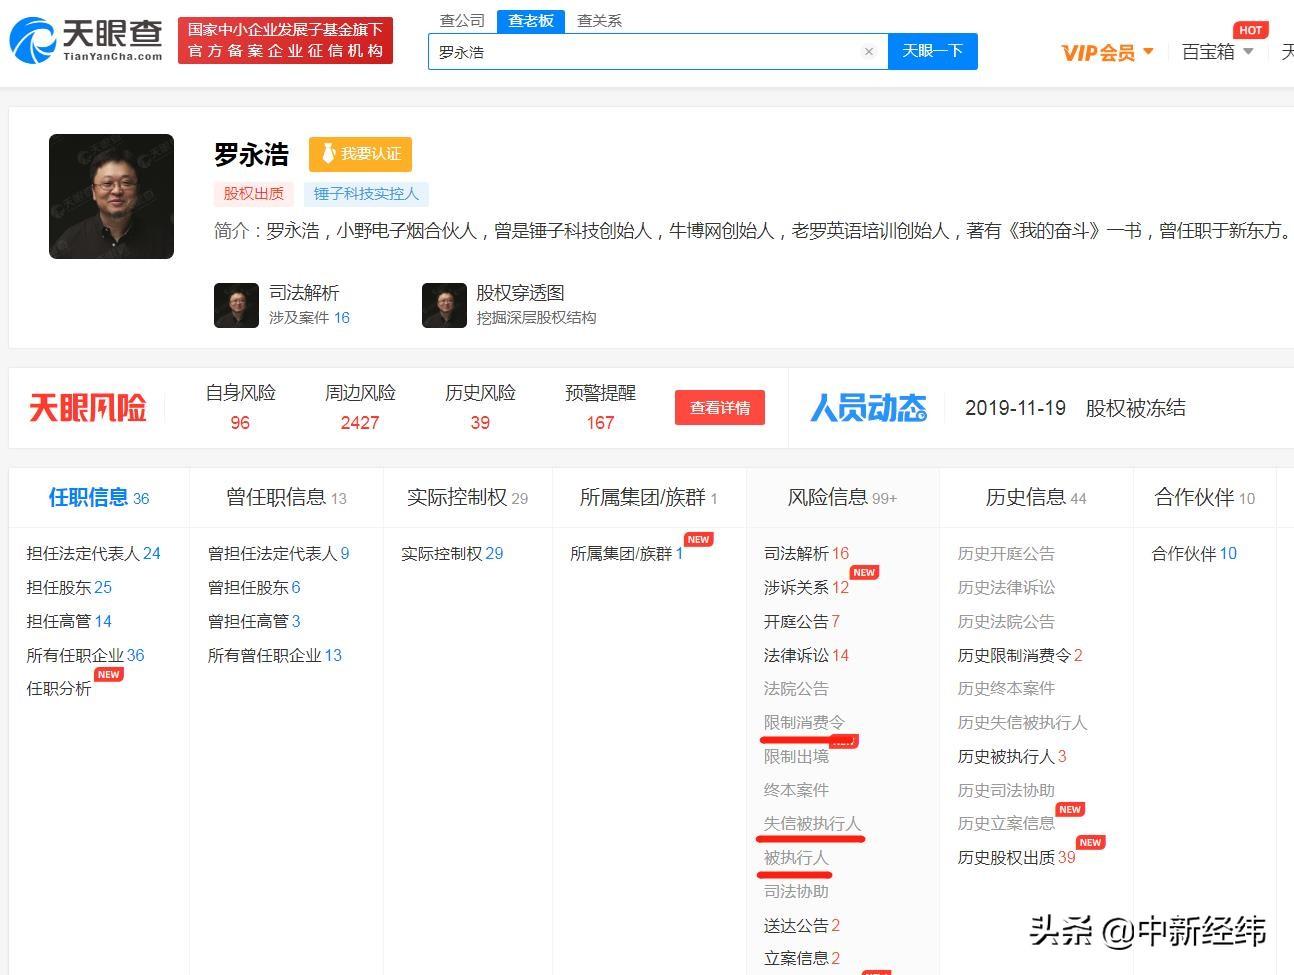
Task: Select the 历史信息 44 tab
Action: coord(1036,498)
